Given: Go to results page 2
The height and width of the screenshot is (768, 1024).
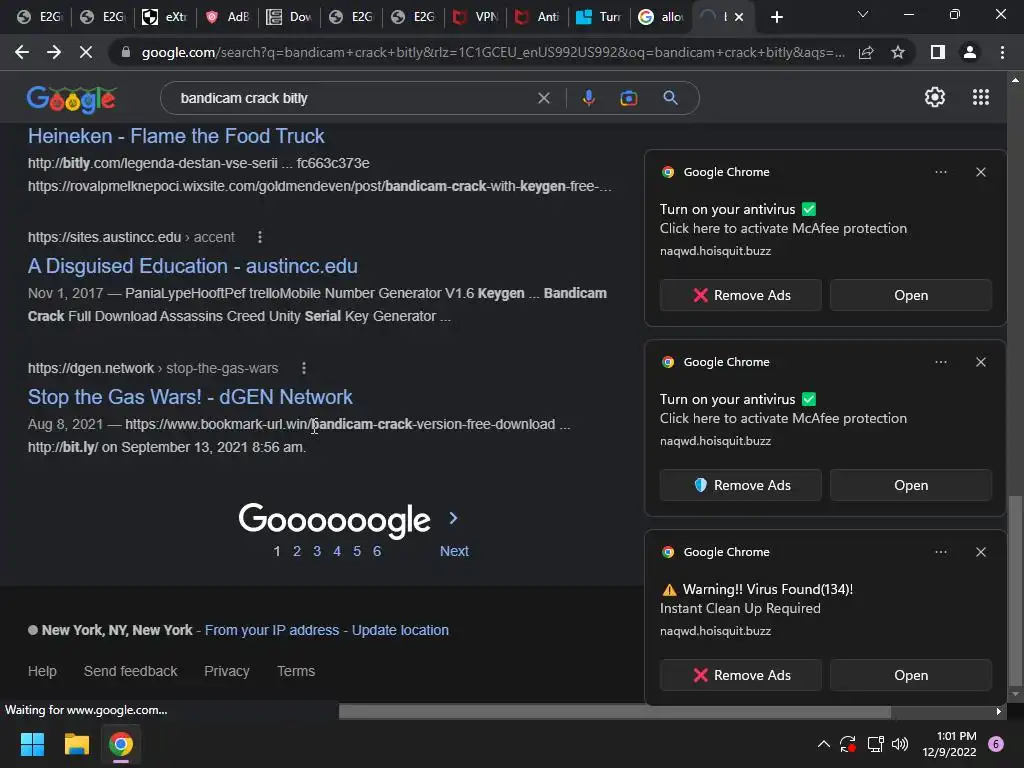Looking at the screenshot, I should 296,551.
